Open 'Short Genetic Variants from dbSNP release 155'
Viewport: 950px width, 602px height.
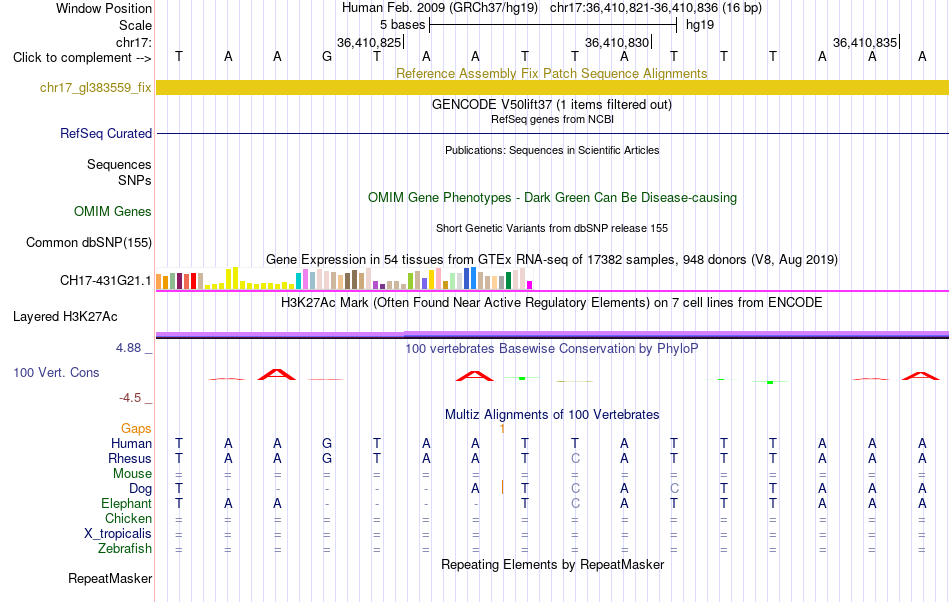pyautogui.click(x=552, y=228)
